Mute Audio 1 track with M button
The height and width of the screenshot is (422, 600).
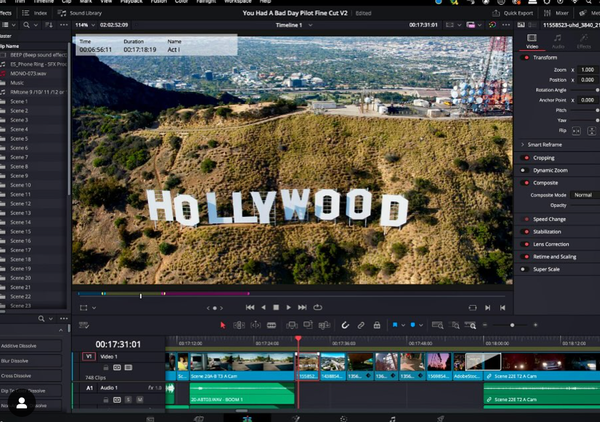(140, 399)
